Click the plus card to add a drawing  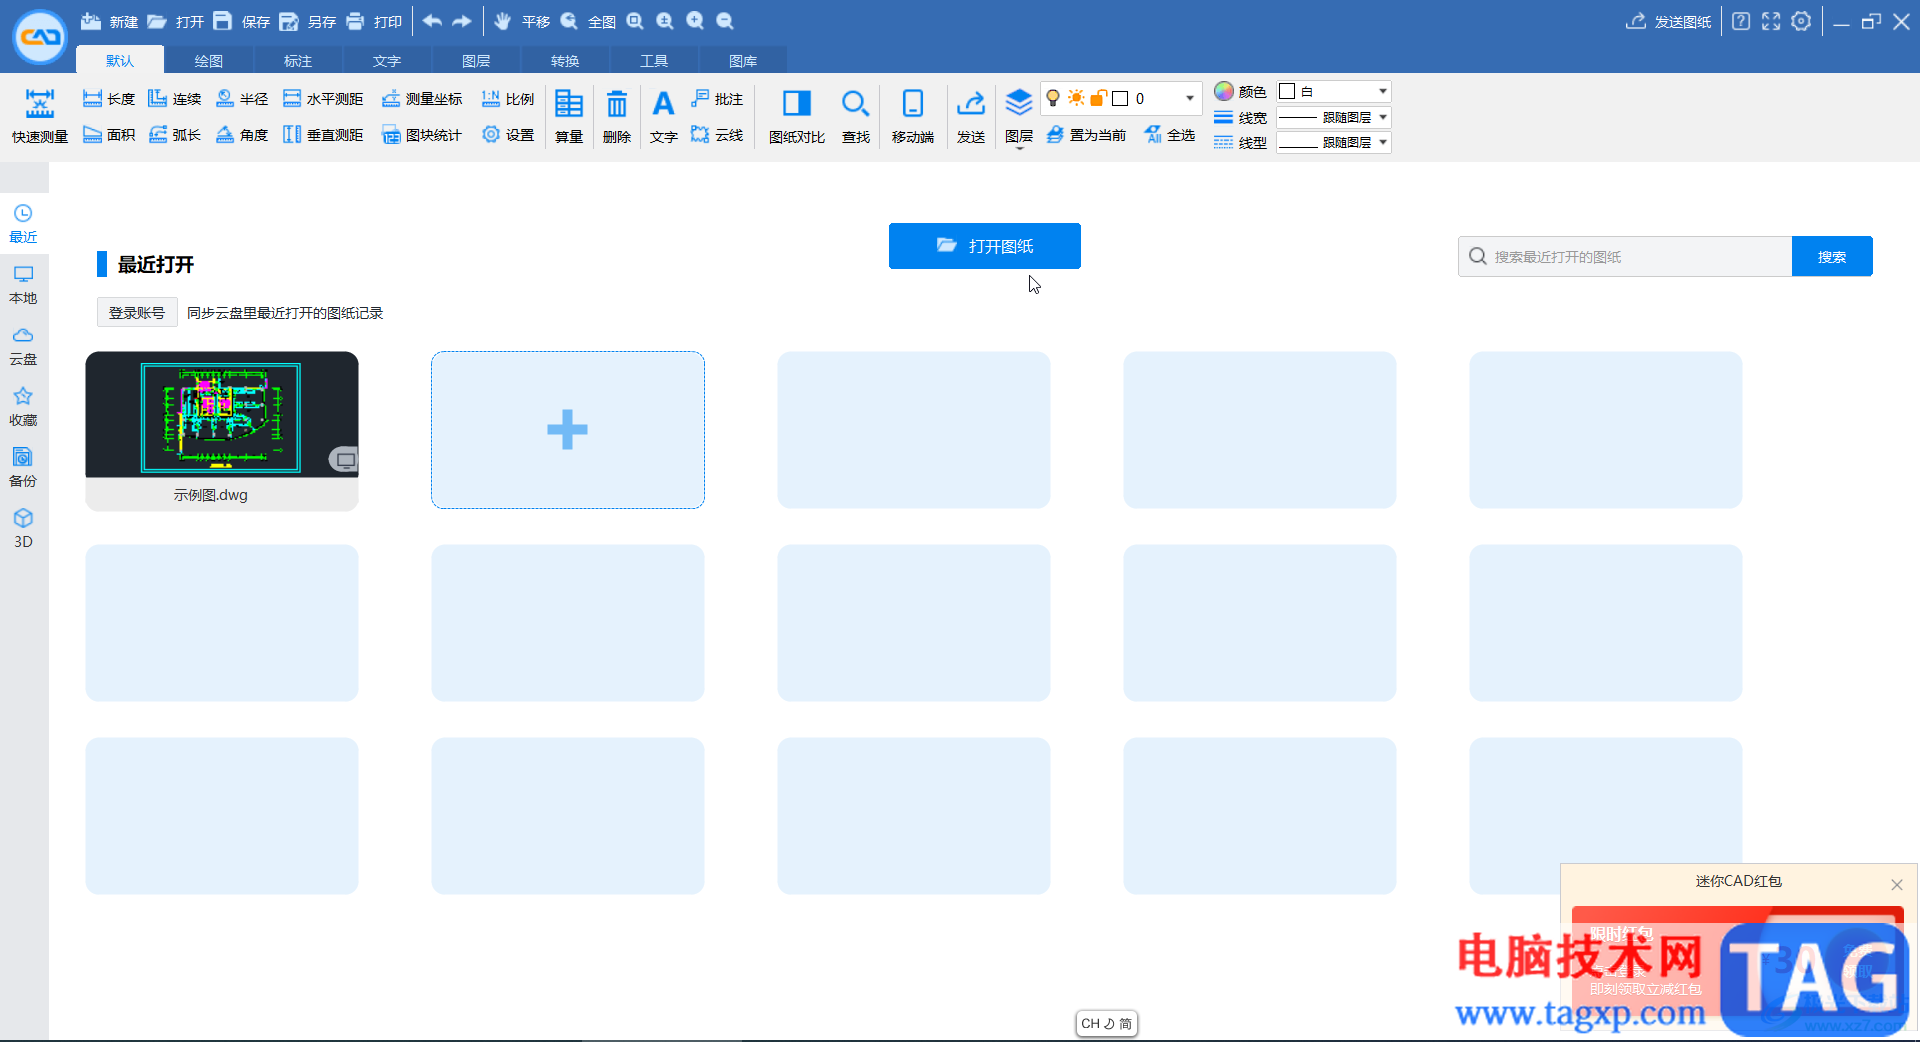(x=568, y=430)
